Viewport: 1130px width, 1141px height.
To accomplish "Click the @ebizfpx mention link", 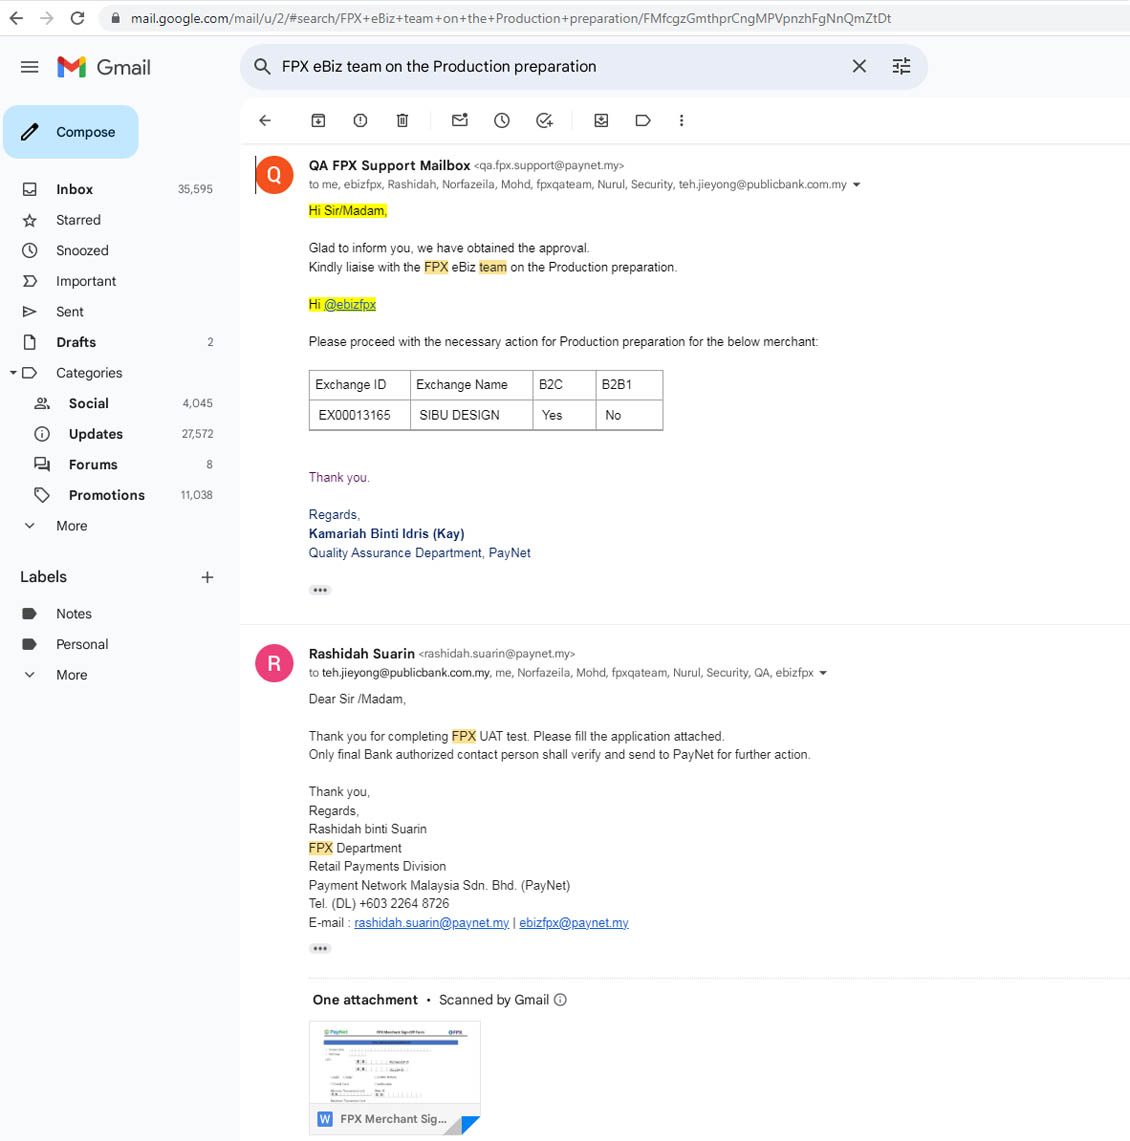I will 350,304.
